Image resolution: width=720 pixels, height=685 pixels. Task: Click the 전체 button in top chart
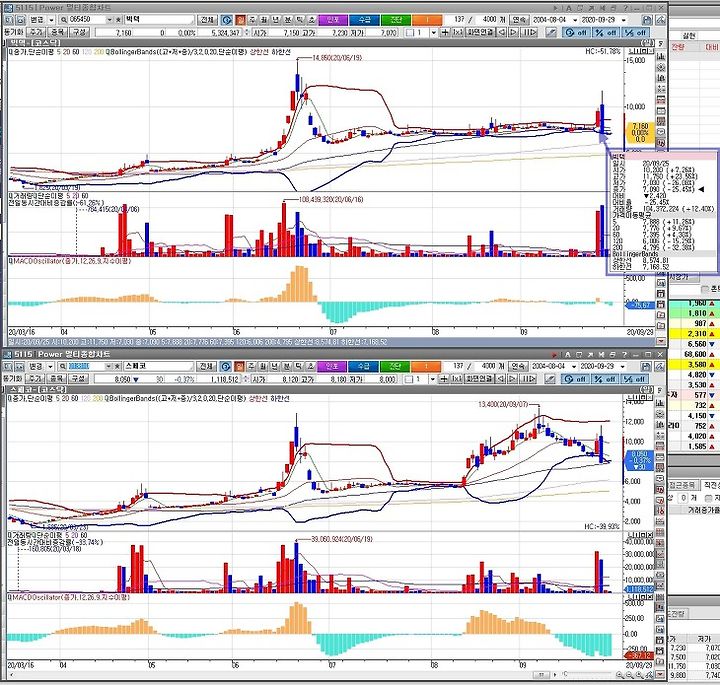pyautogui.click(x=207, y=20)
